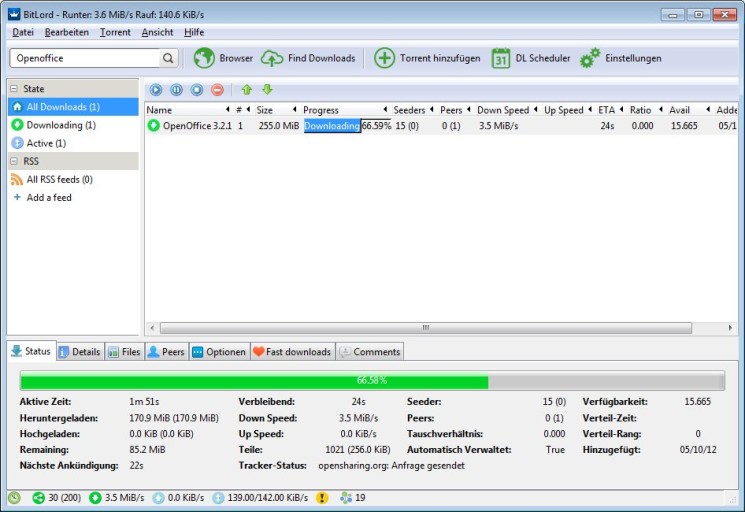Click the yellow warning icon in status bar
The width and height of the screenshot is (745, 512).
point(322,497)
